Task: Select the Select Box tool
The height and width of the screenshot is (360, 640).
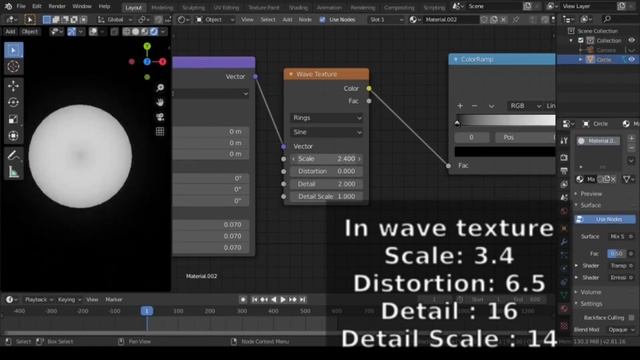Action: pos(13,50)
